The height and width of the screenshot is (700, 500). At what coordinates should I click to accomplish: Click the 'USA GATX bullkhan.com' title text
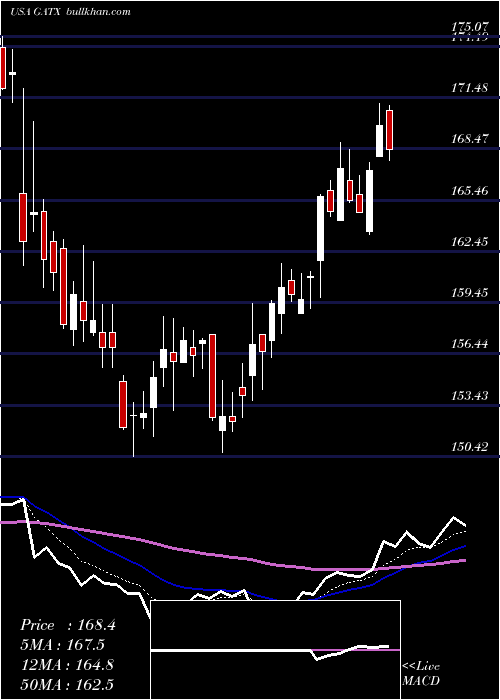pyautogui.click(x=71, y=11)
